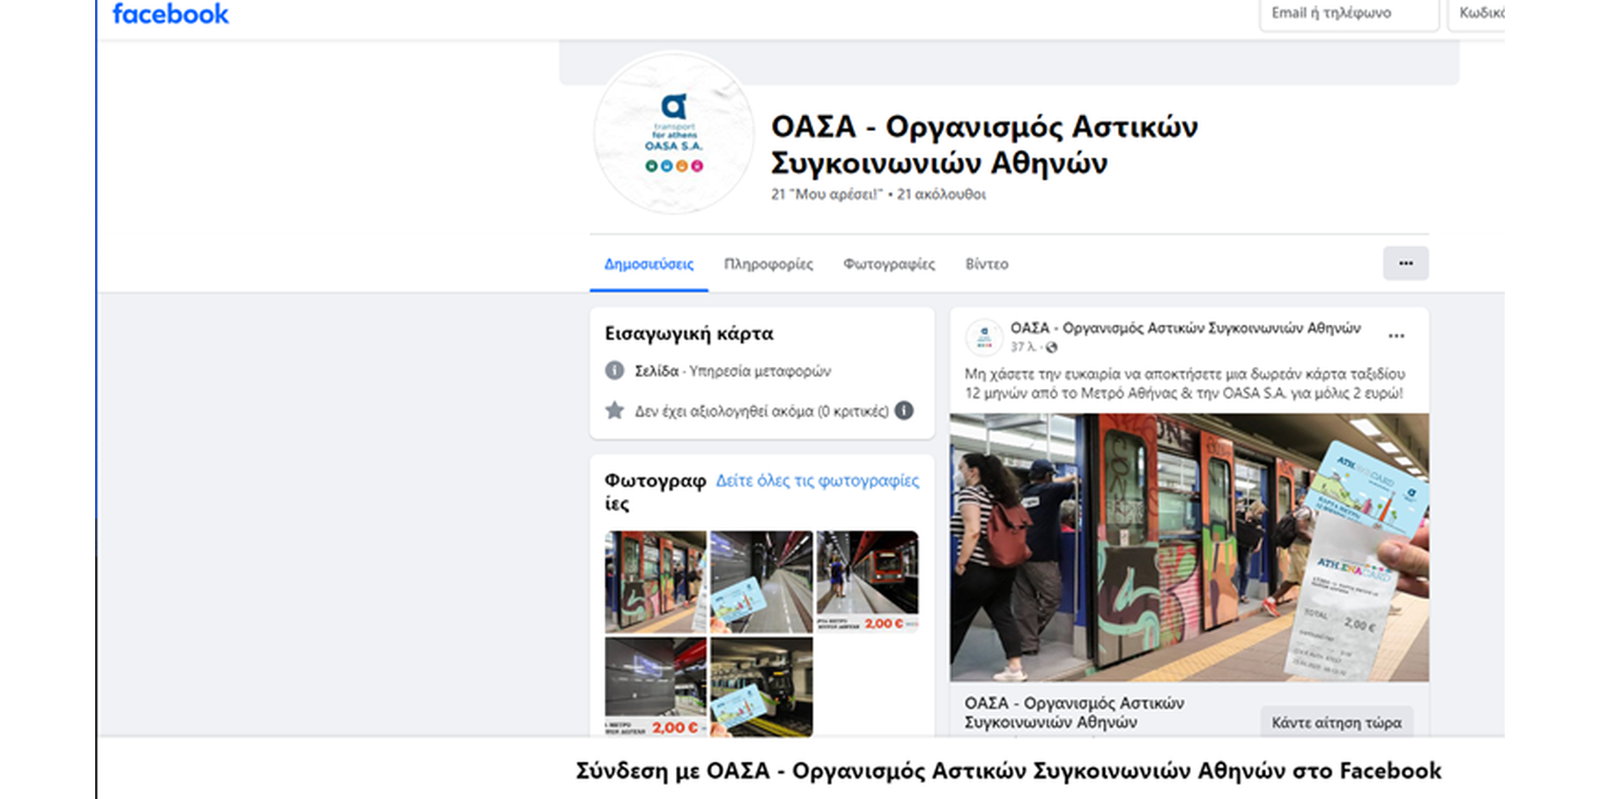Image resolution: width=1600 pixels, height=799 pixels.
Task: Switch to the Δημοσιεύσεις tab
Action: 649,264
